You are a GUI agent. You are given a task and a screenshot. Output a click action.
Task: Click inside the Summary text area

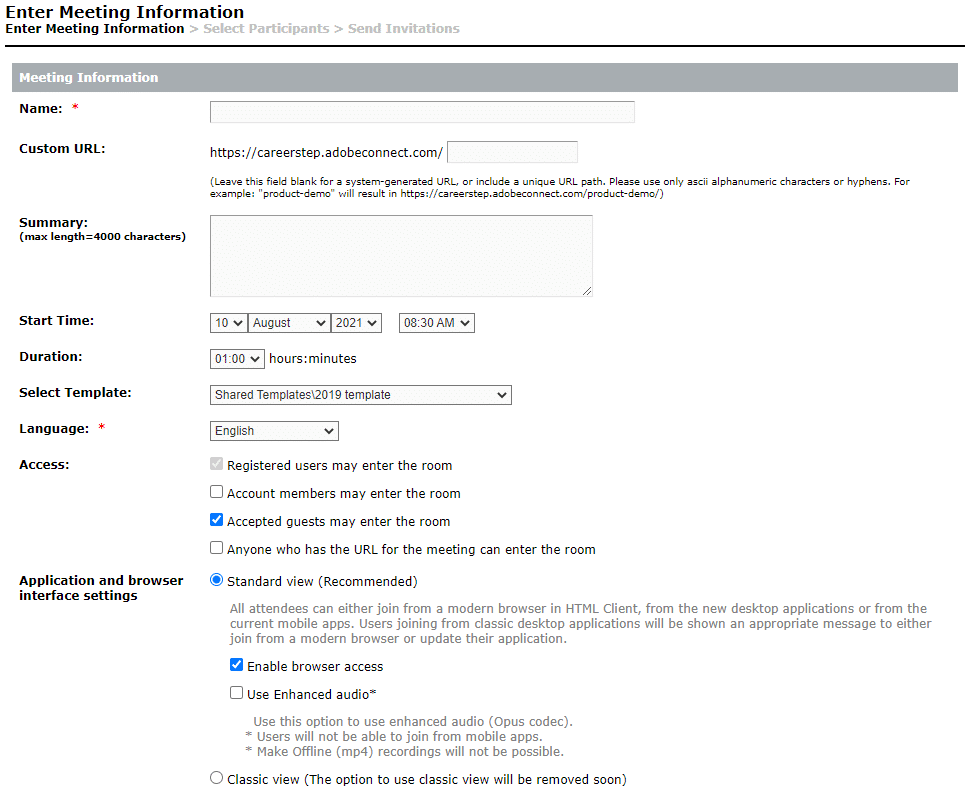pos(401,256)
